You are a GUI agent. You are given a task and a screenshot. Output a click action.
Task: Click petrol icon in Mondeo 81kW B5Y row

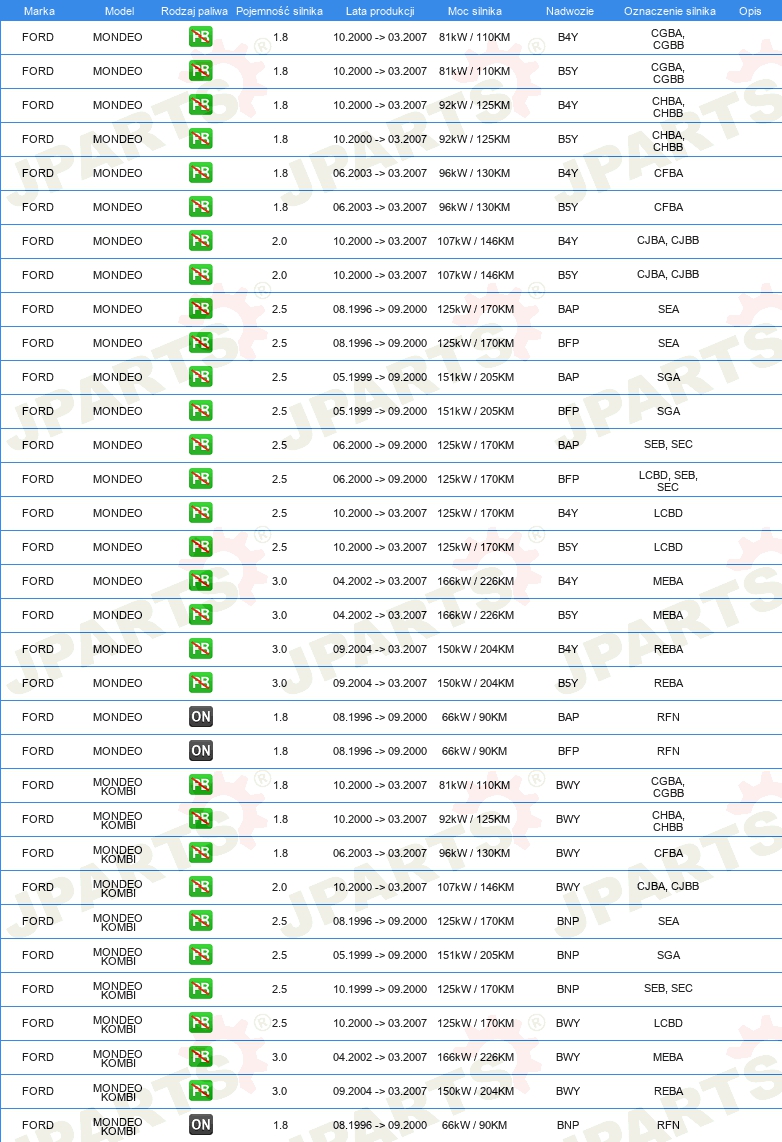[x=200, y=71]
